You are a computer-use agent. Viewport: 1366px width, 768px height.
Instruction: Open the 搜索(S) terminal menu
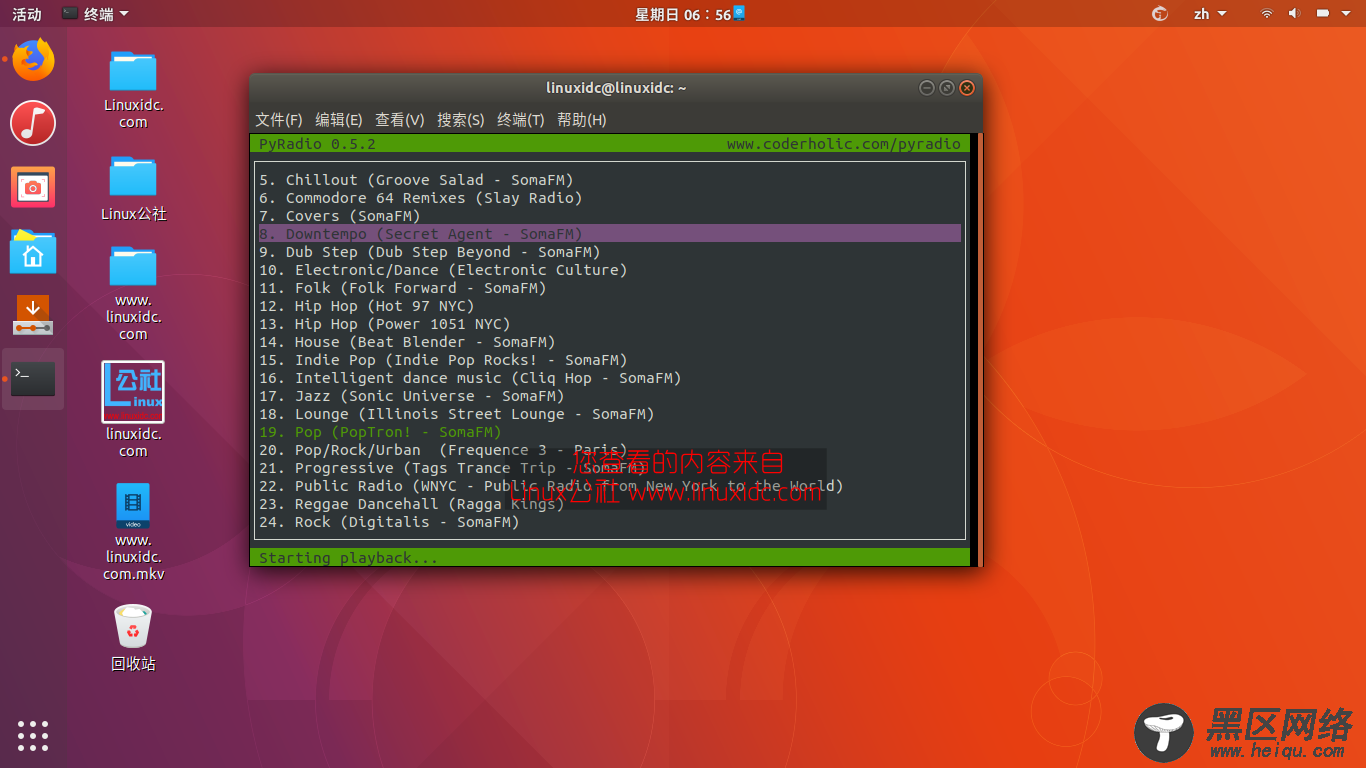pyautogui.click(x=461, y=120)
